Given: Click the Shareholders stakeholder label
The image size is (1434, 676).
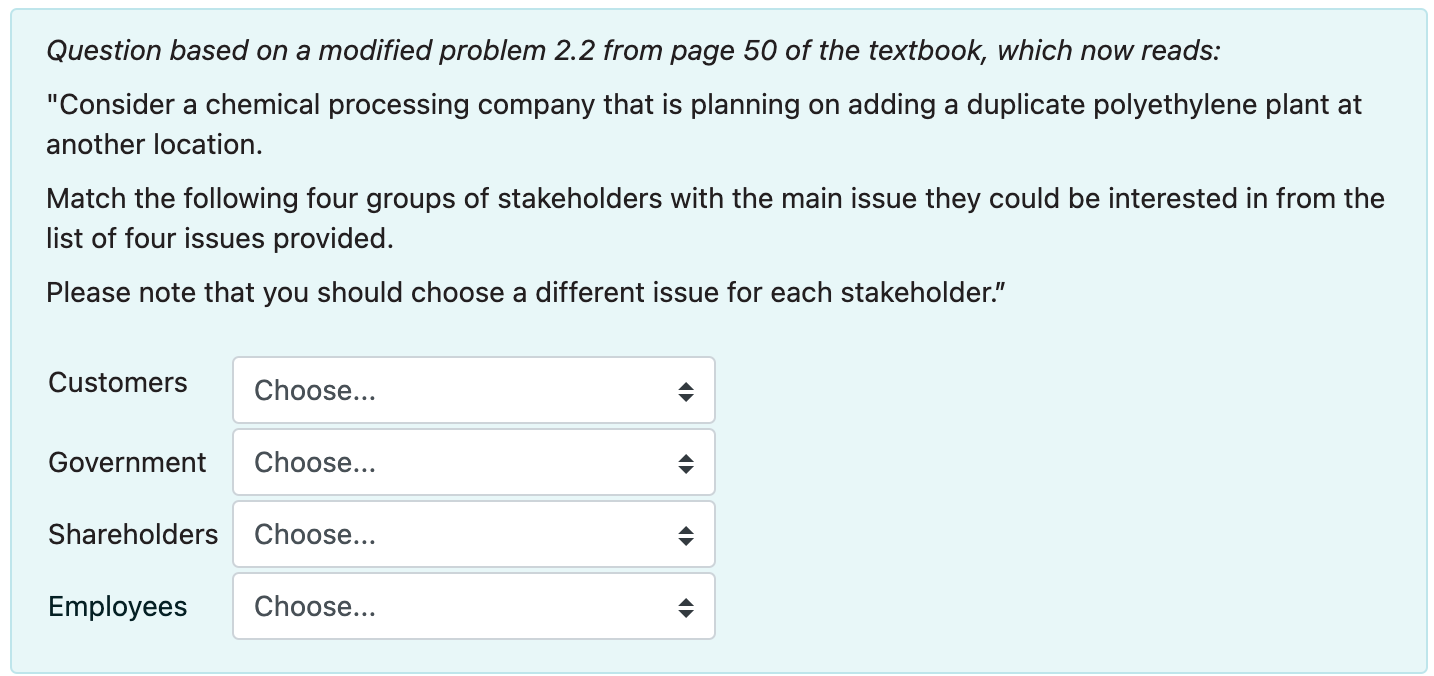Looking at the screenshot, I should [x=133, y=534].
